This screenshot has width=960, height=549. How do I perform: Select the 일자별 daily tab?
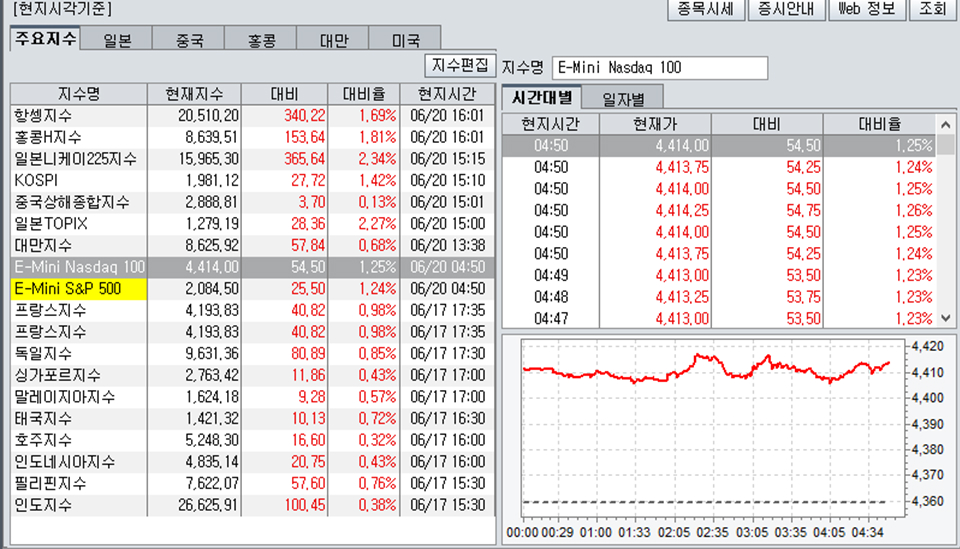pos(623,98)
